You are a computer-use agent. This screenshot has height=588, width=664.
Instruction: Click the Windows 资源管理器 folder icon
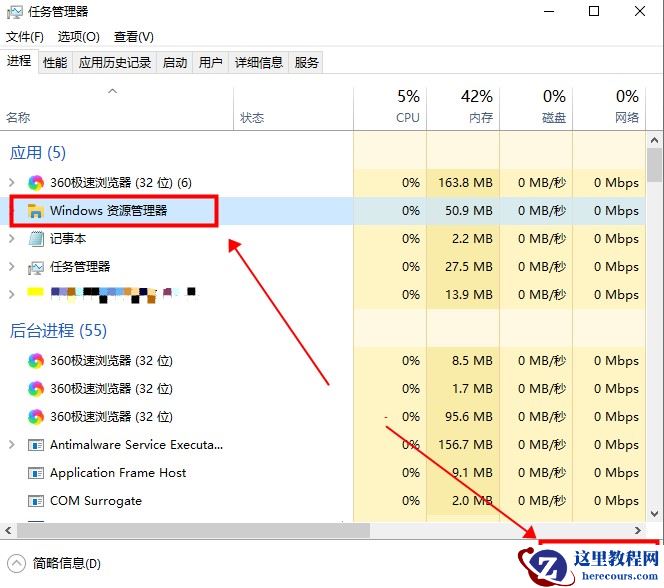36,211
